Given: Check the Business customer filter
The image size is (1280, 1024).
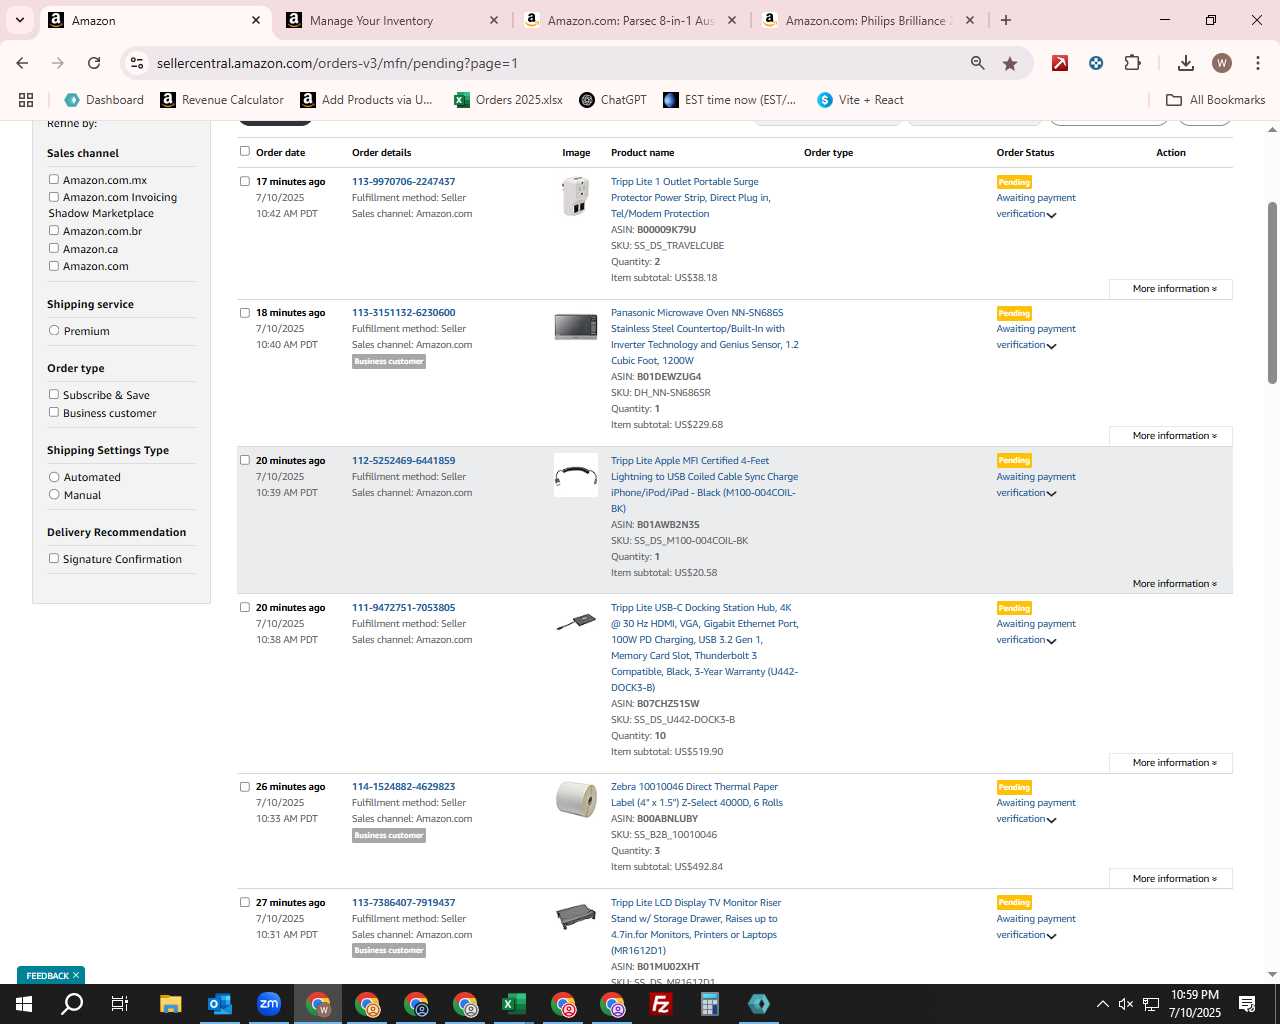Looking at the screenshot, I should pyautogui.click(x=54, y=412).
